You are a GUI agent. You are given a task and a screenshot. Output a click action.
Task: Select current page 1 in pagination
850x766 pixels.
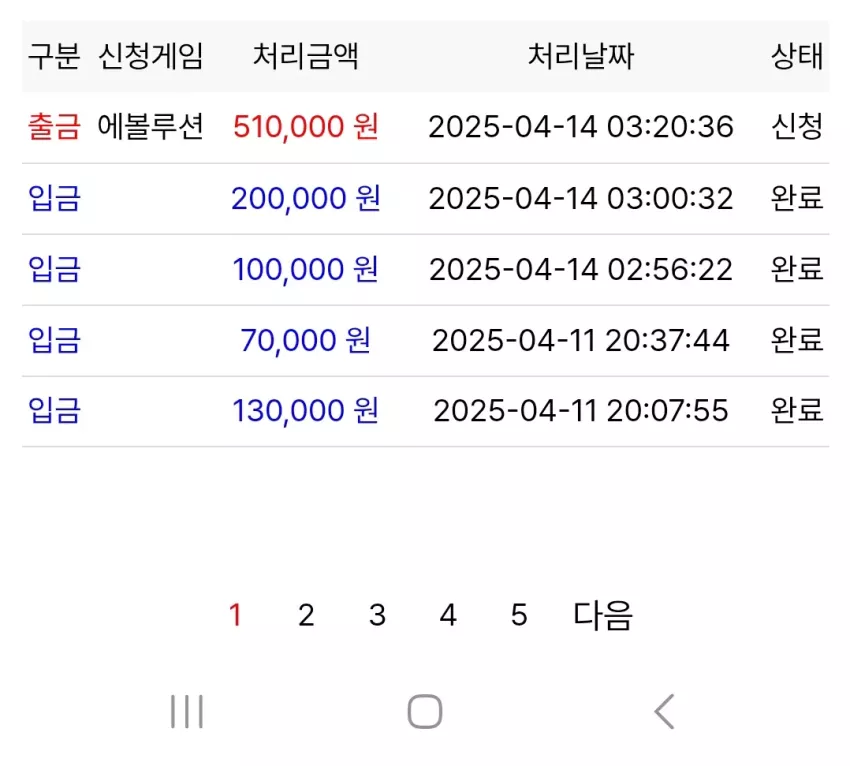pyautogui.click(x=235, y=615)
